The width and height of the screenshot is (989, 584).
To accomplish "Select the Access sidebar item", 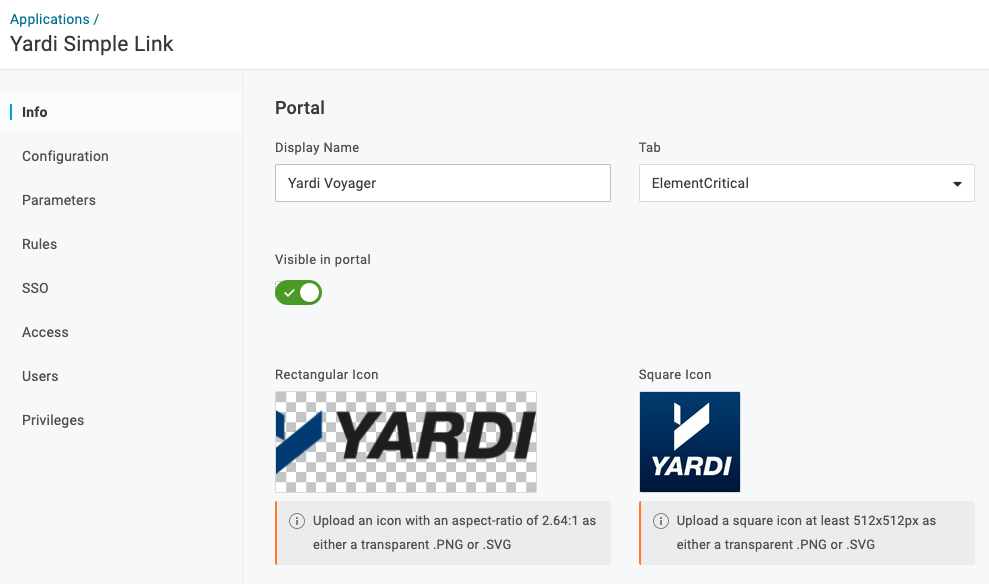I will (45, 332).
